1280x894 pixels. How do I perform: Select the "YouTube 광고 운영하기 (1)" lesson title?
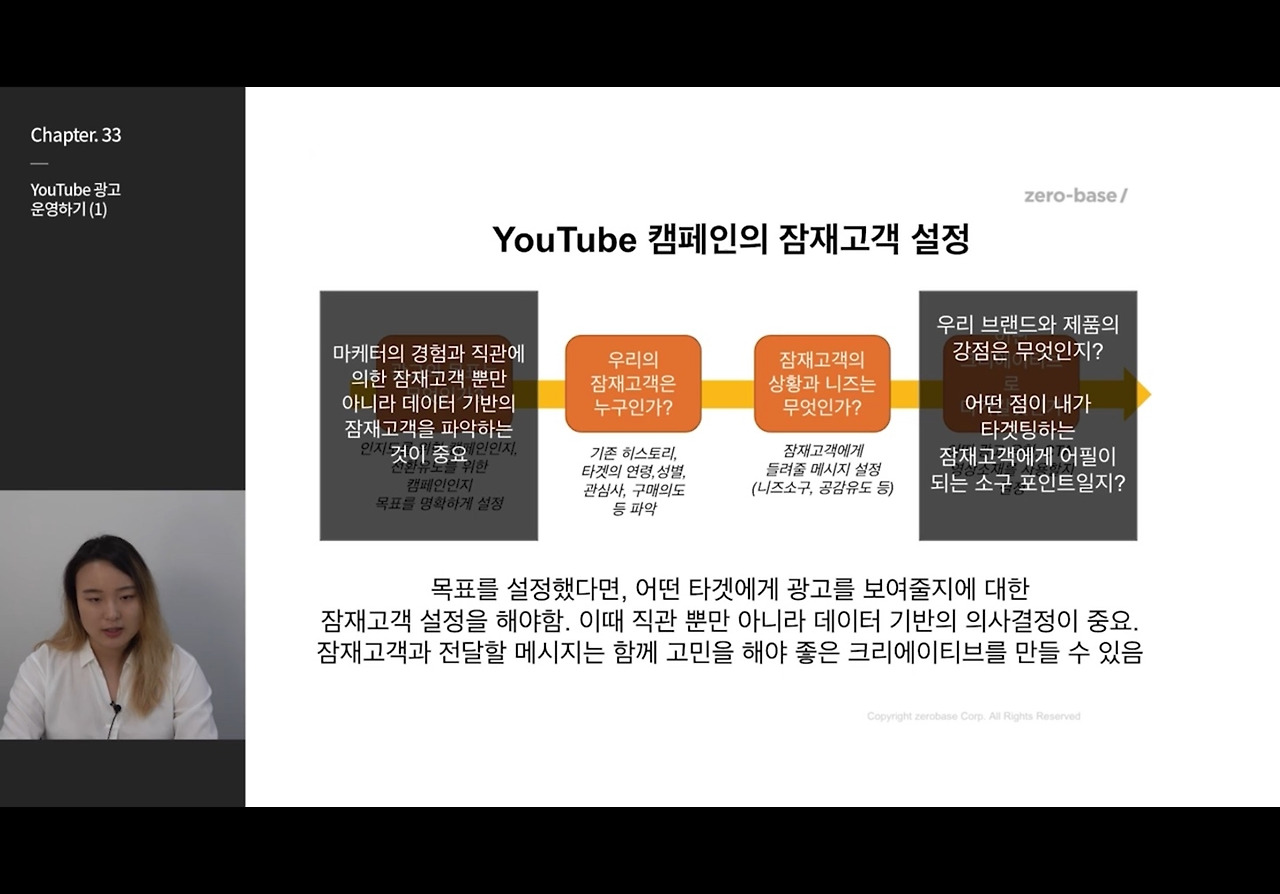click(76, 199)
